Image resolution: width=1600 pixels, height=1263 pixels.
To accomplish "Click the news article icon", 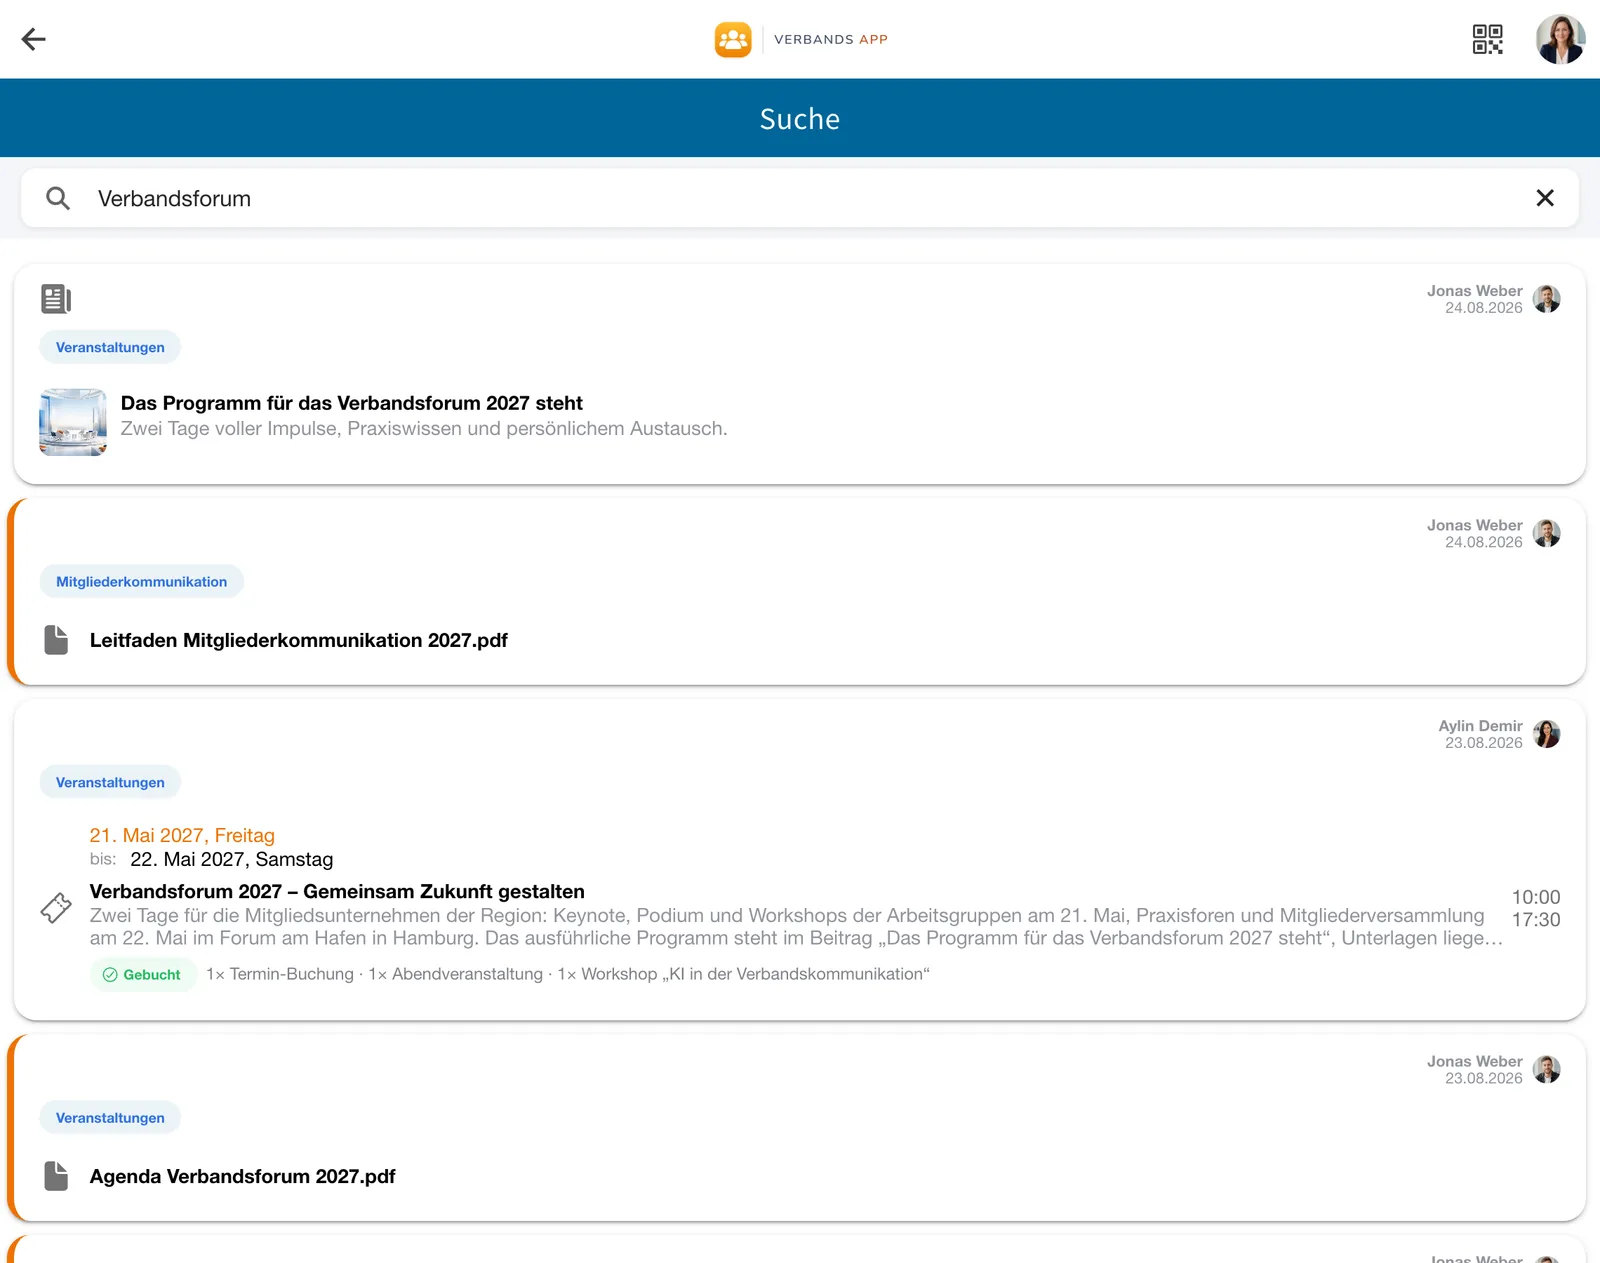I will pyautogui.click(x=56, y=299).
